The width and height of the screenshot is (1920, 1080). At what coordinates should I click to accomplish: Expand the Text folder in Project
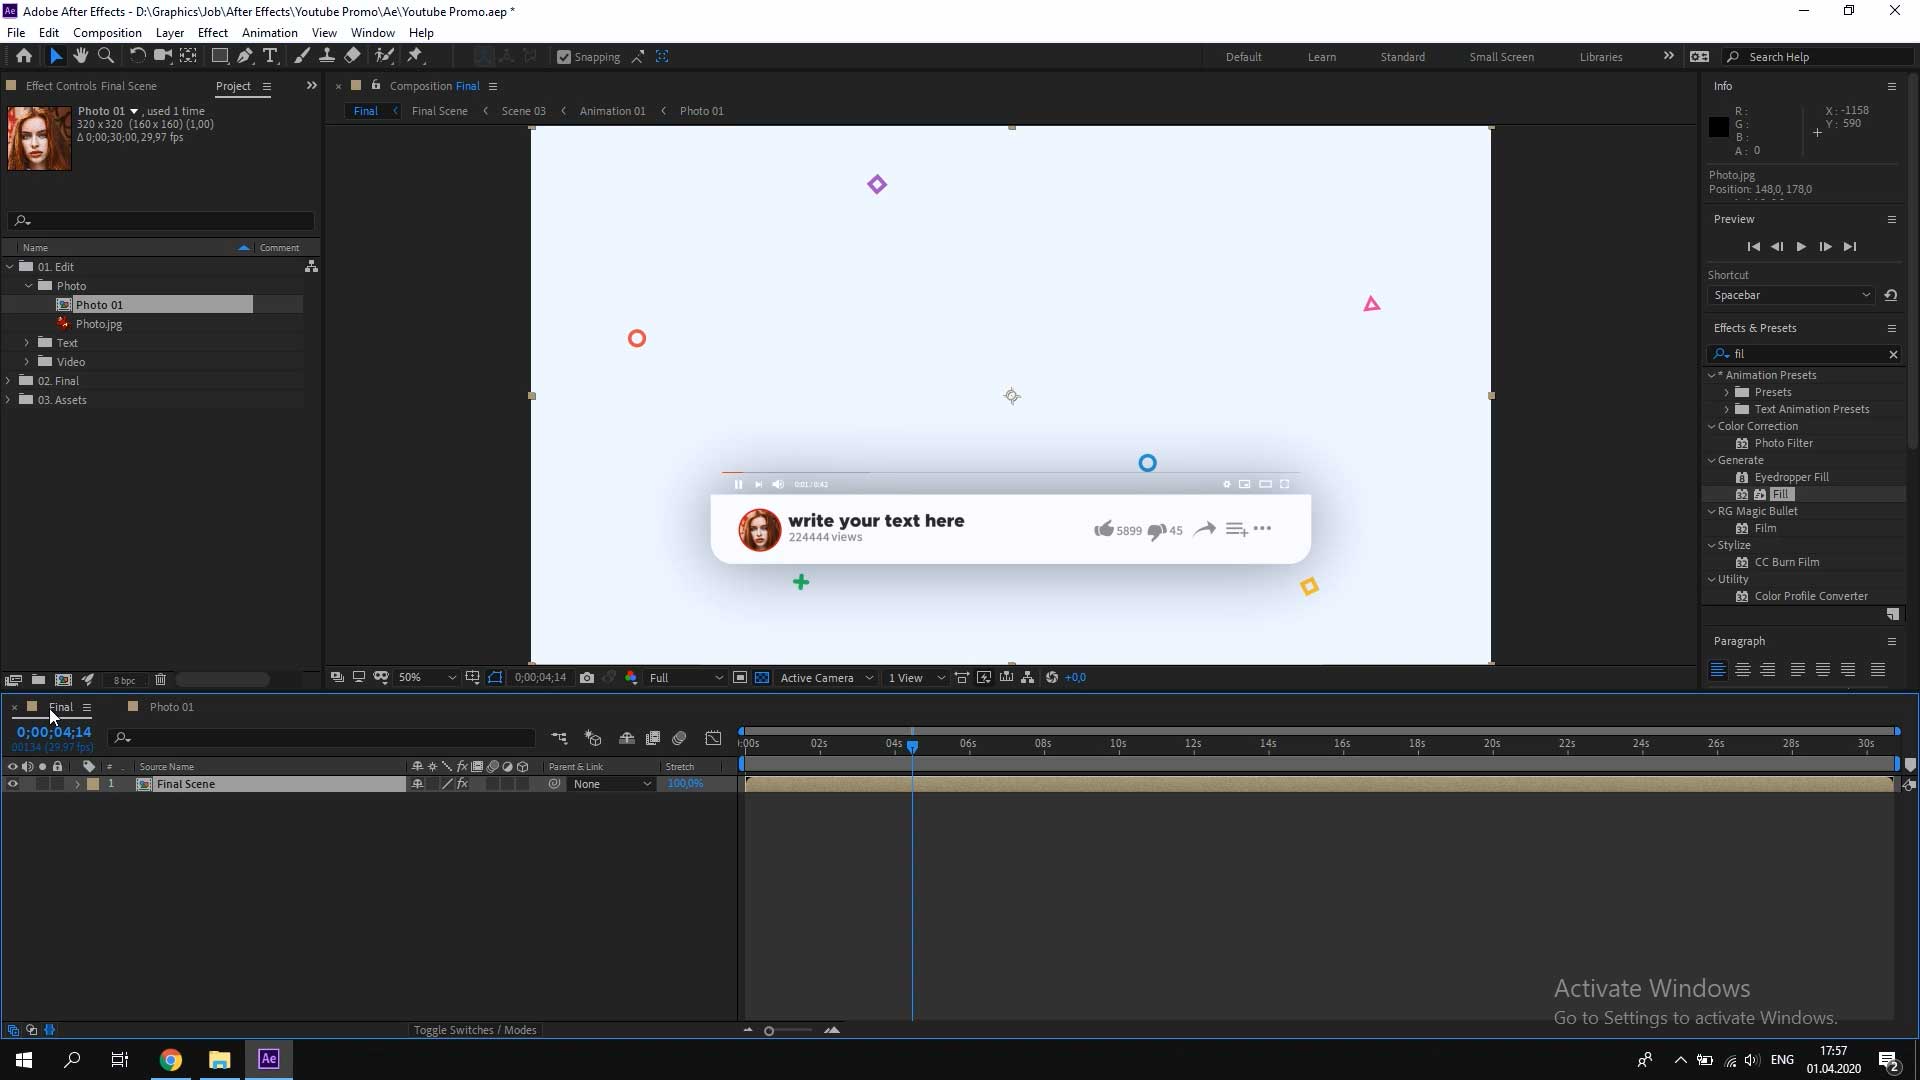click(x=27, y=343)
